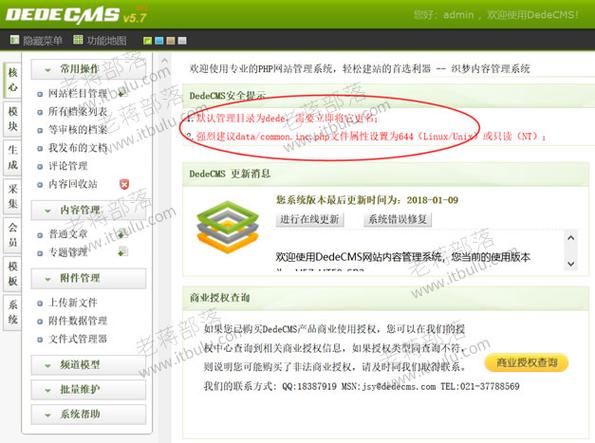
Task: Open the 模板 side tab
Action: [13, 274]
